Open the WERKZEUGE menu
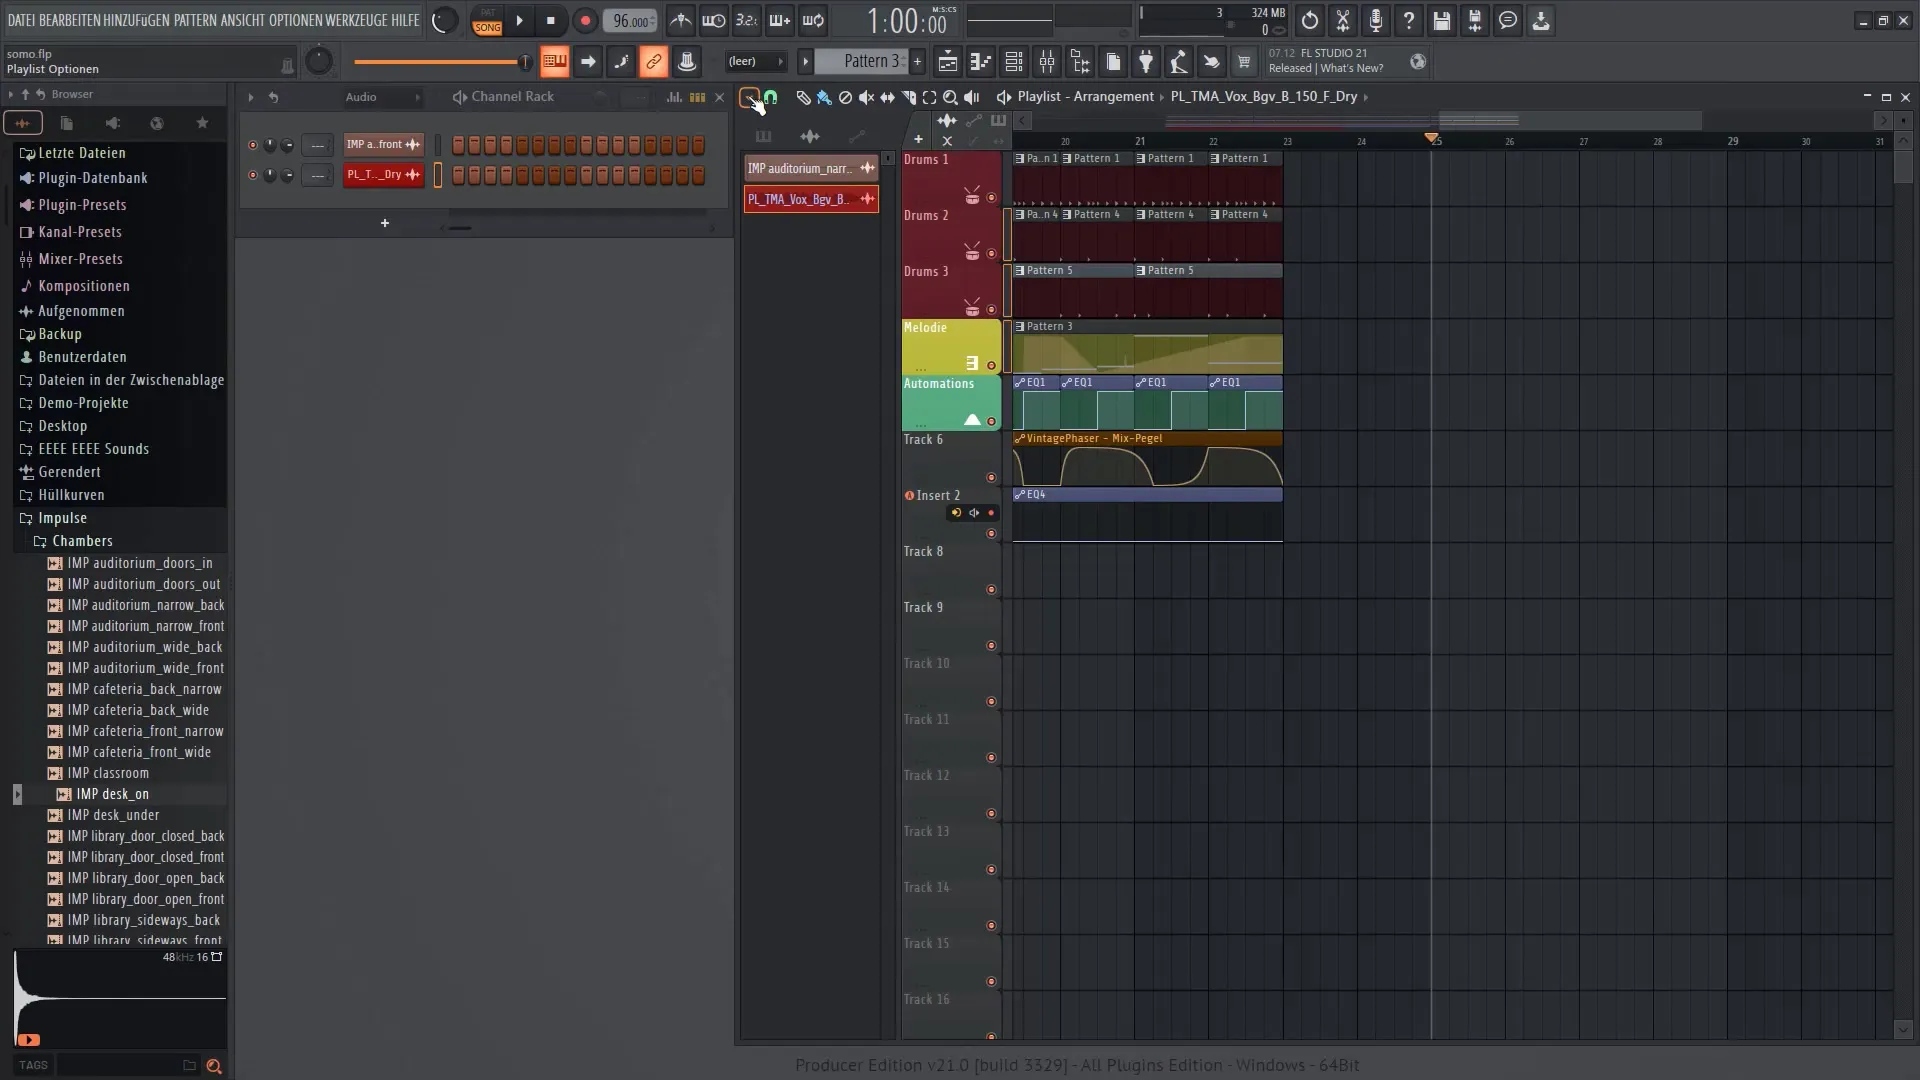Viewport: 1920px width, 1080px height. pyautogui.click(x=357, y=20)
